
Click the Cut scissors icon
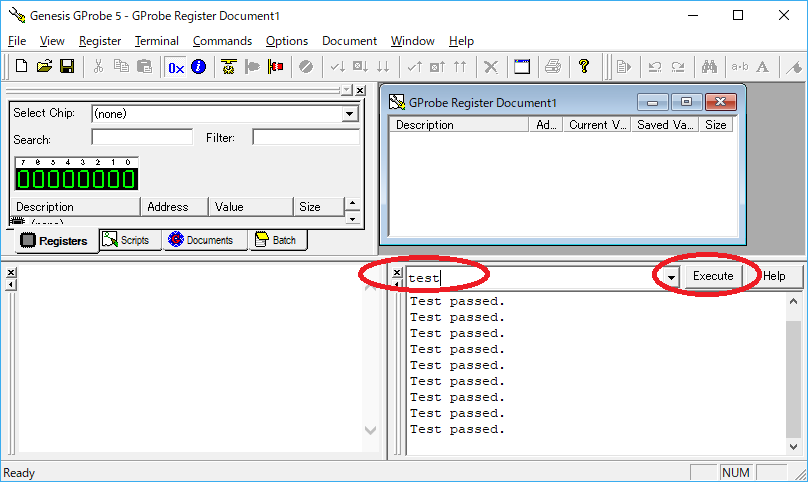coord(98,67)
